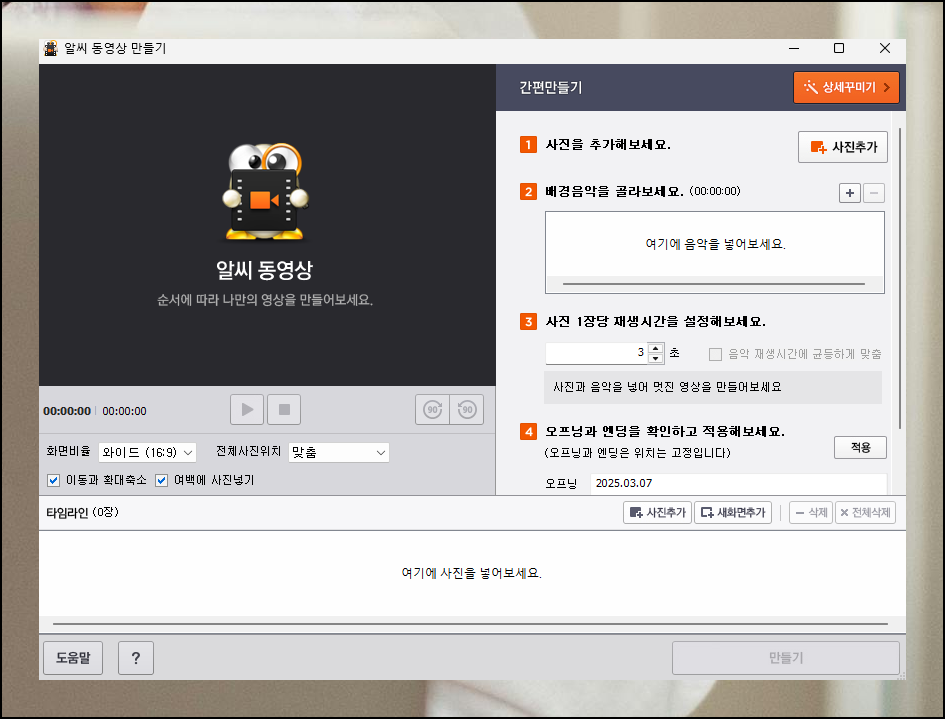Viewport: 945px width, 719px height.
Task: Click 적용 button for opening and ending
Action: coord(860,447)
